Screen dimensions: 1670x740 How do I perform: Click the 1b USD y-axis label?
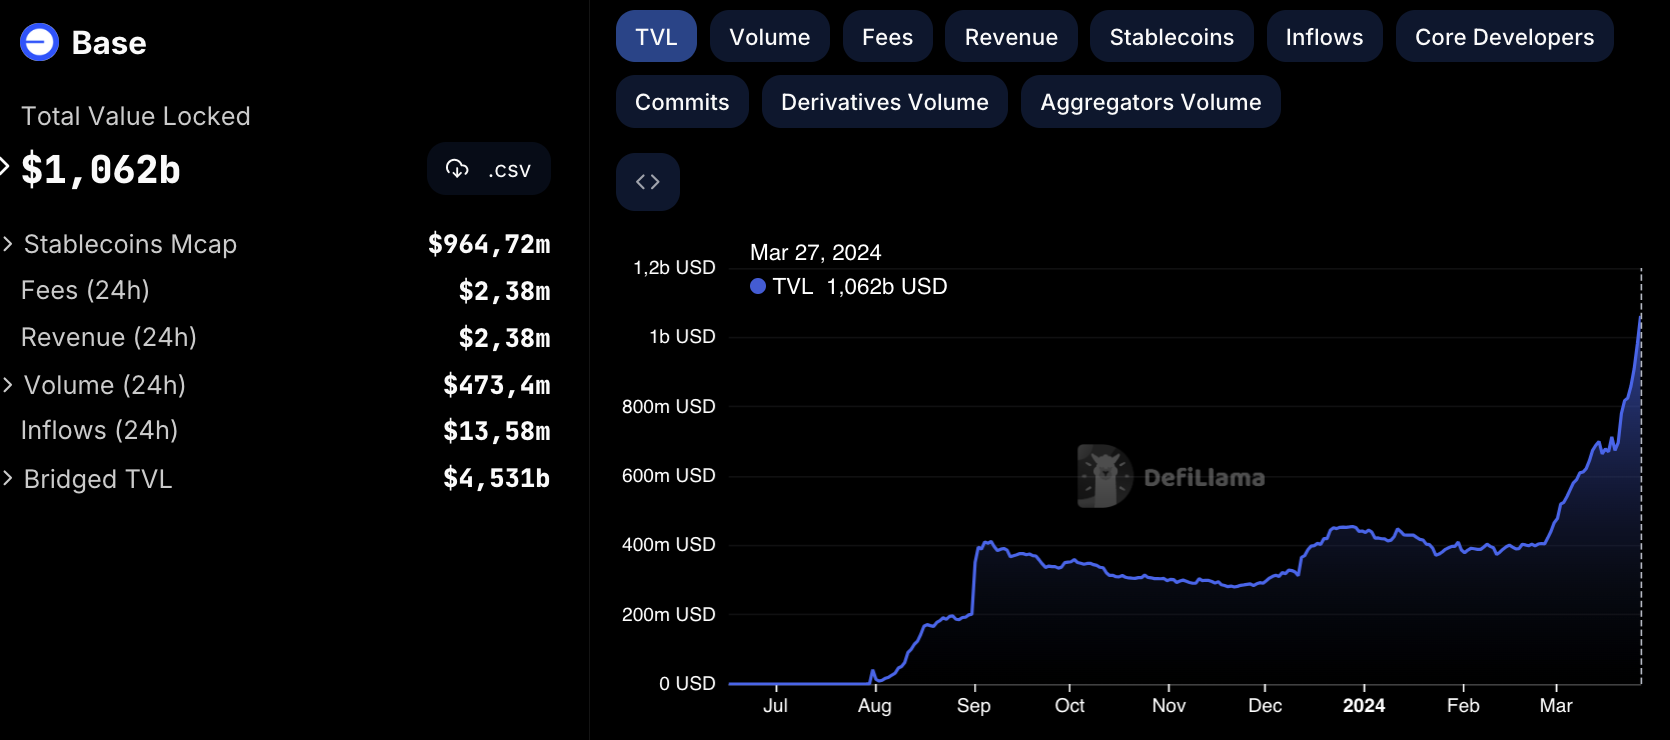click(682, 337)
